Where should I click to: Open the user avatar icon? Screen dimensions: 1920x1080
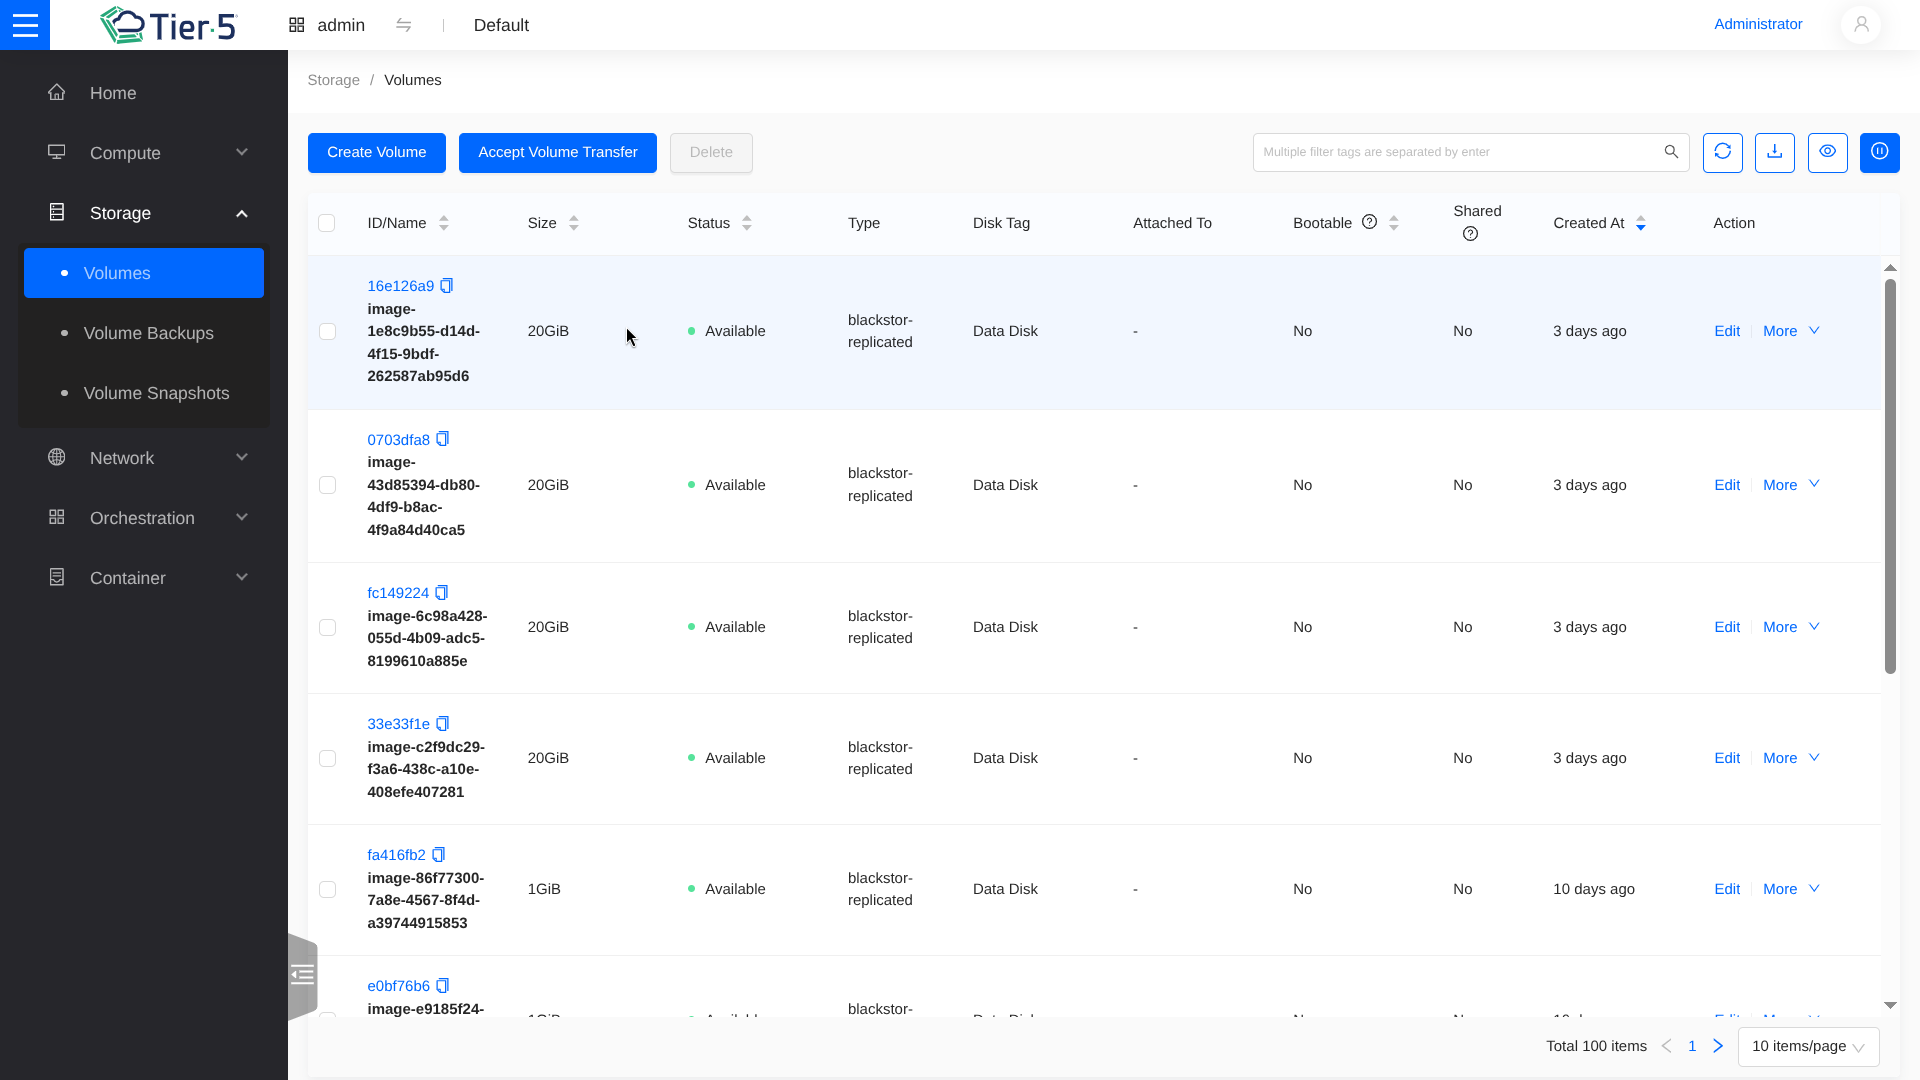click(1860, 25)
